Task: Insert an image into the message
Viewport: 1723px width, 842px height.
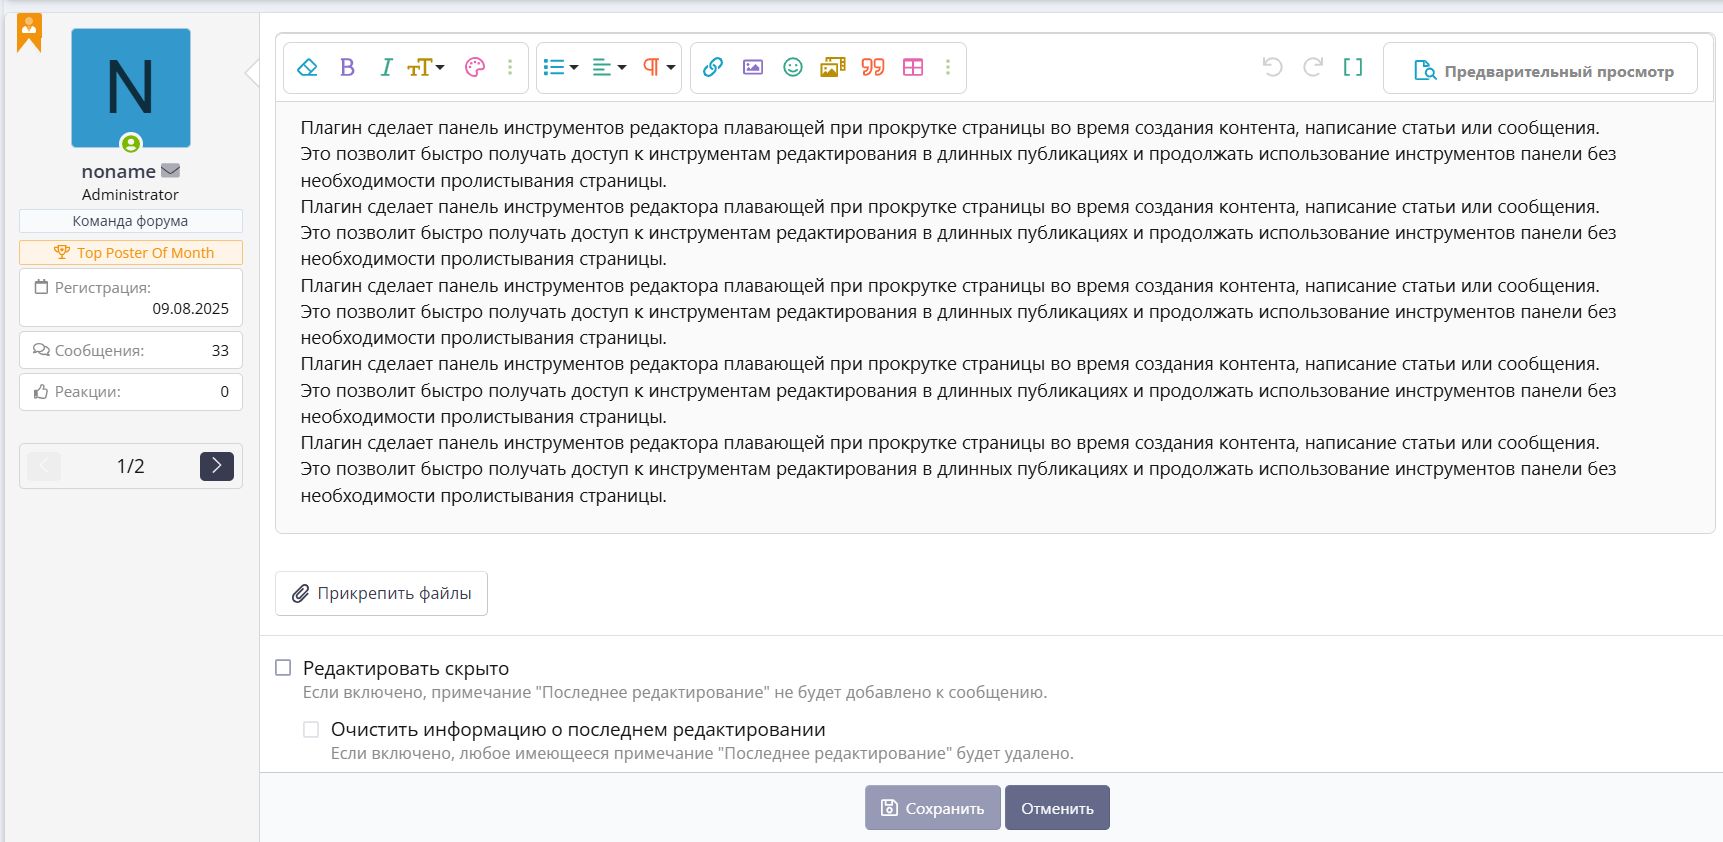Action: [753, 67]
